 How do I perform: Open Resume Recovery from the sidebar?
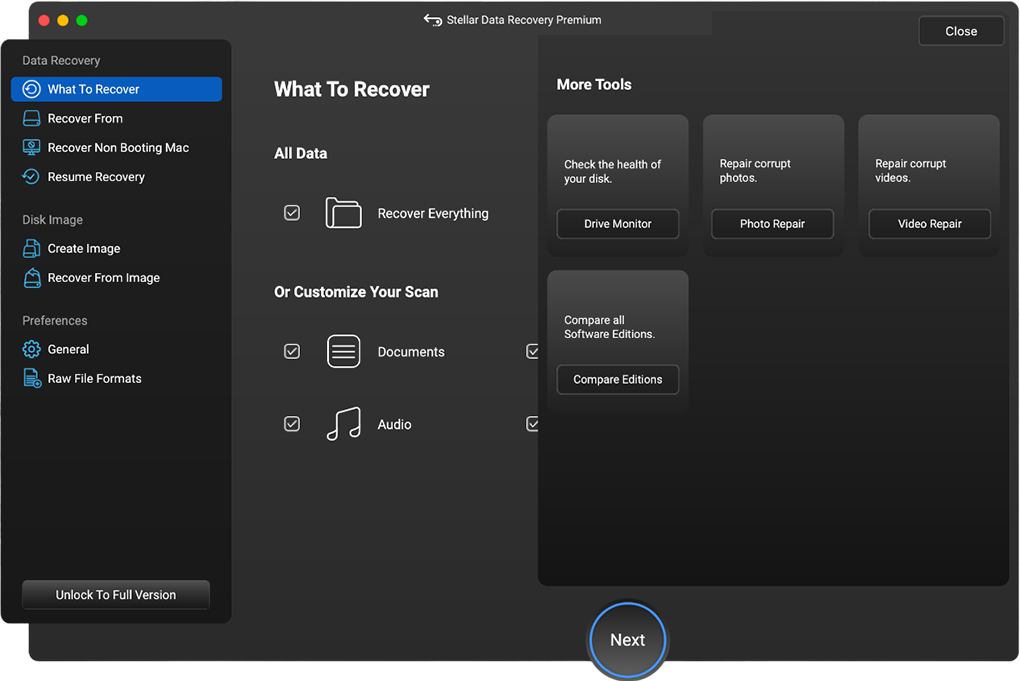(x=116, y=177)
